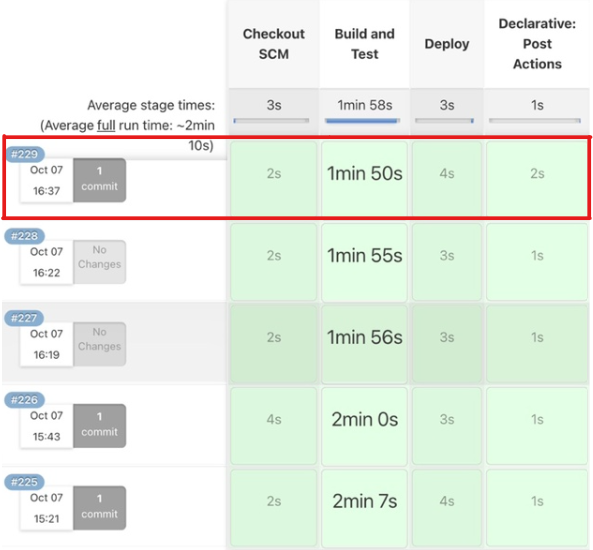Select Deploy stage cell of build #226

coord(447,426)
